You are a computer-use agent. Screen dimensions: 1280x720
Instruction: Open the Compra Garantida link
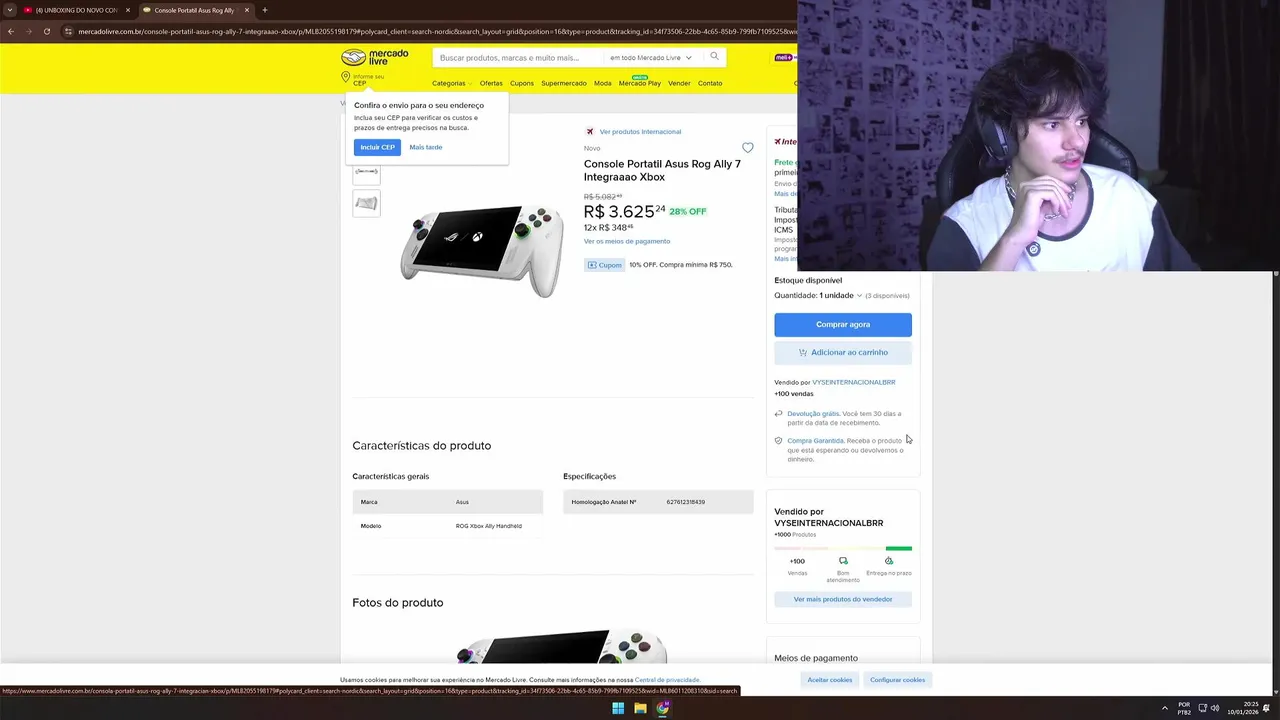point(815,440)
